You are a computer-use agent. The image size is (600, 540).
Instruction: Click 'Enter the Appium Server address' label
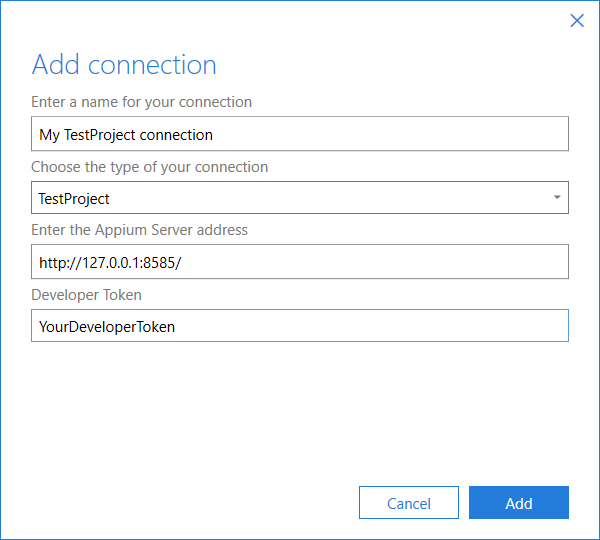139,230
